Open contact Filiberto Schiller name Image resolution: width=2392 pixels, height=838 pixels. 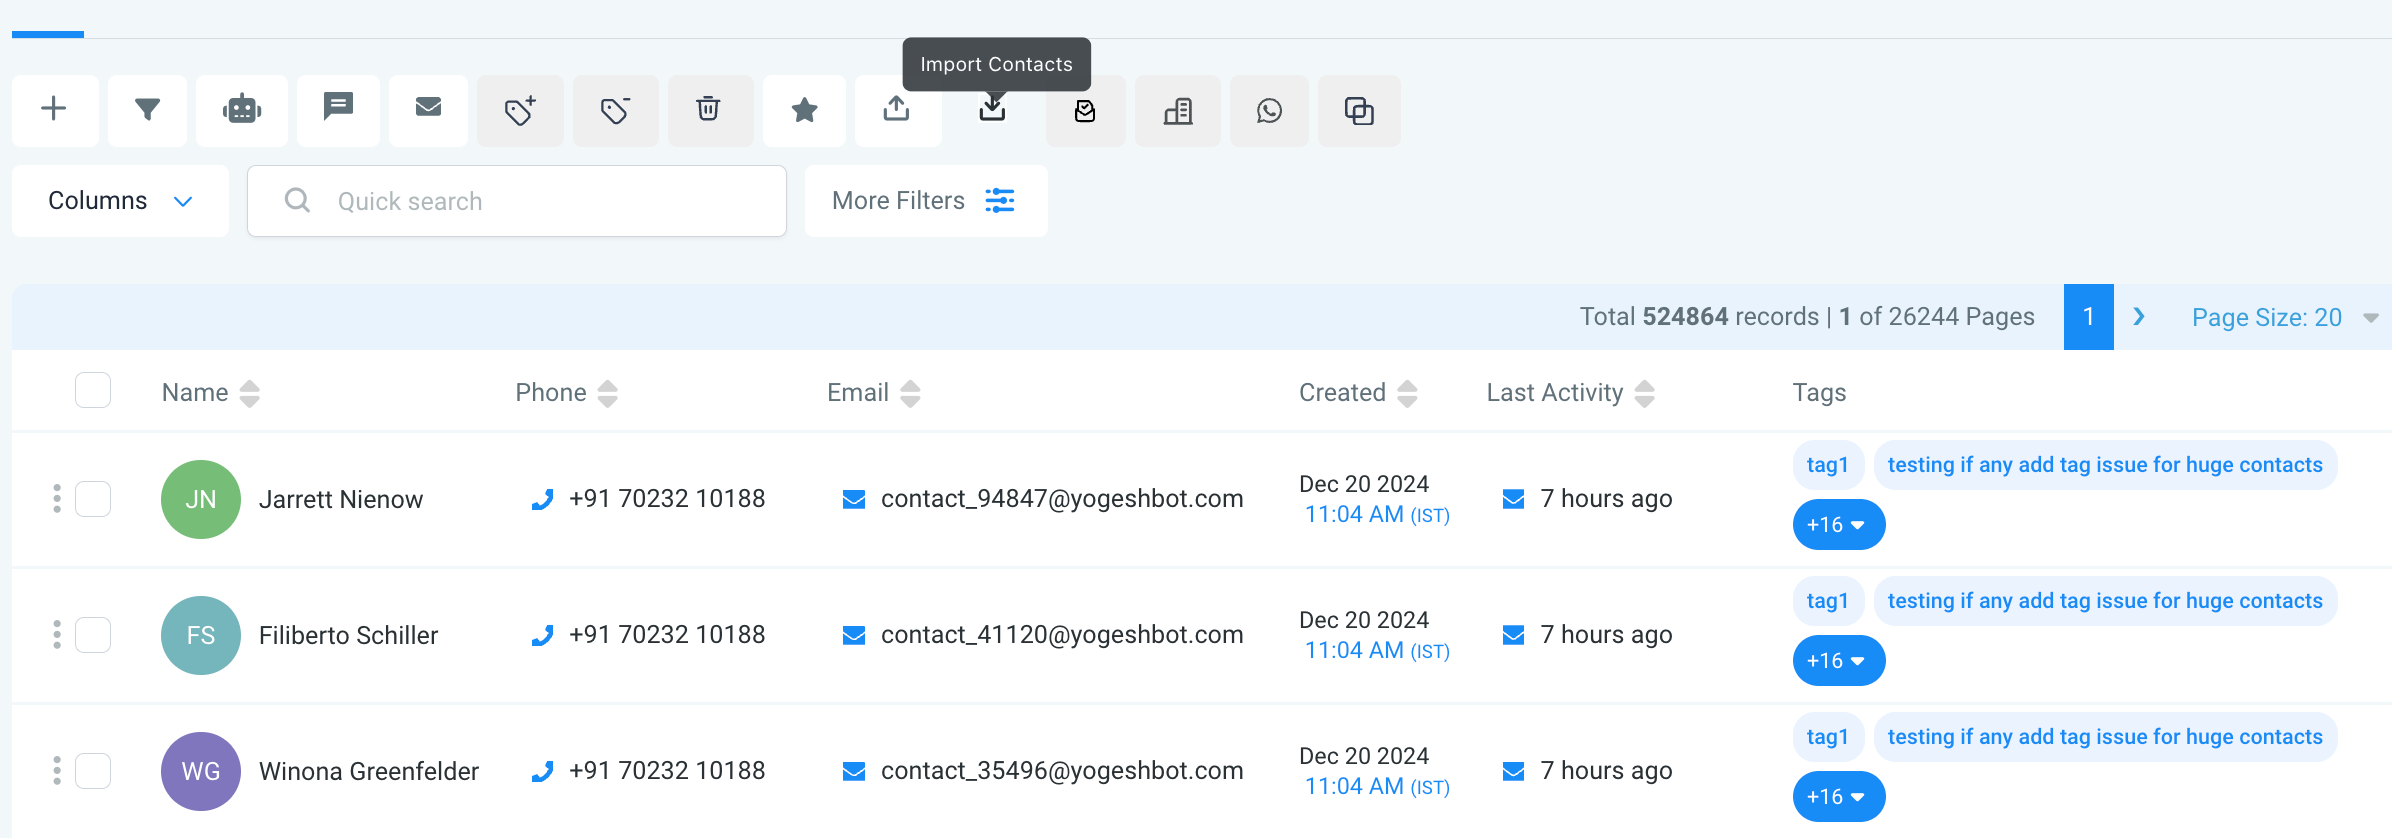349,635
